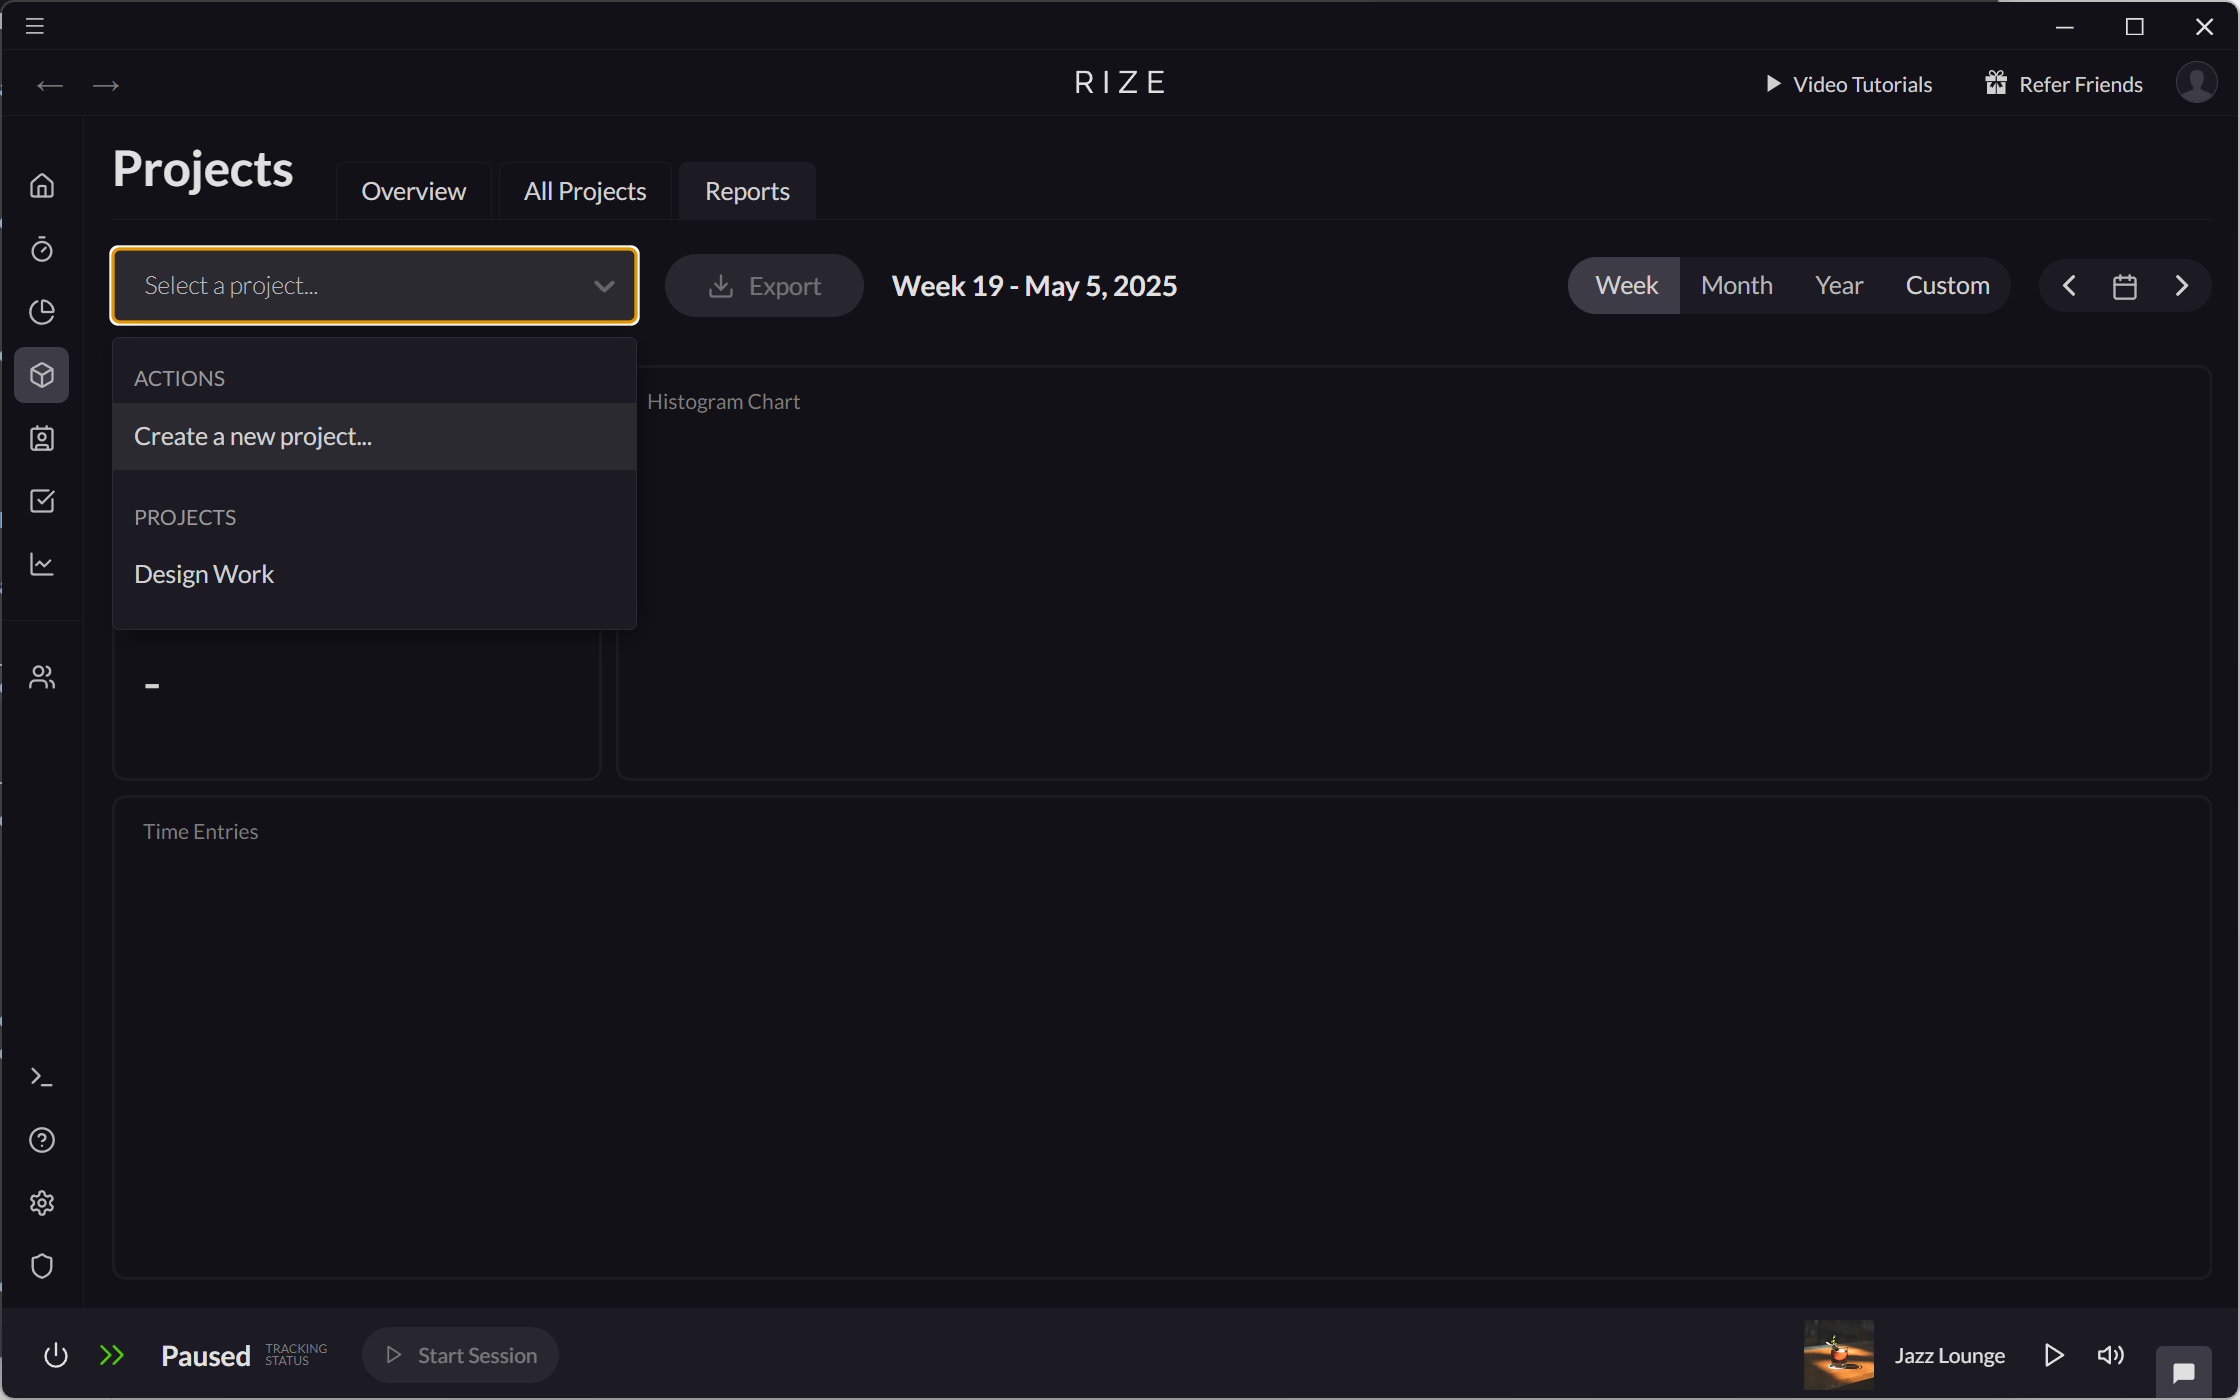Switch to the All Projects tab
Viewport: 2240px width, 1400px height.
point(584,190)
